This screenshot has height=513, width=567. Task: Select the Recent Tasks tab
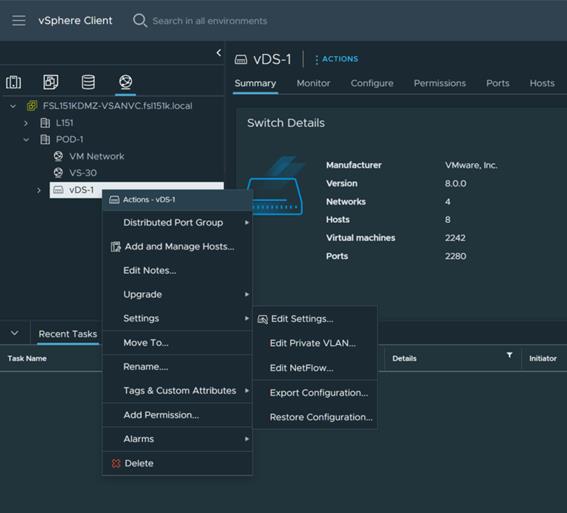[68, 334]
